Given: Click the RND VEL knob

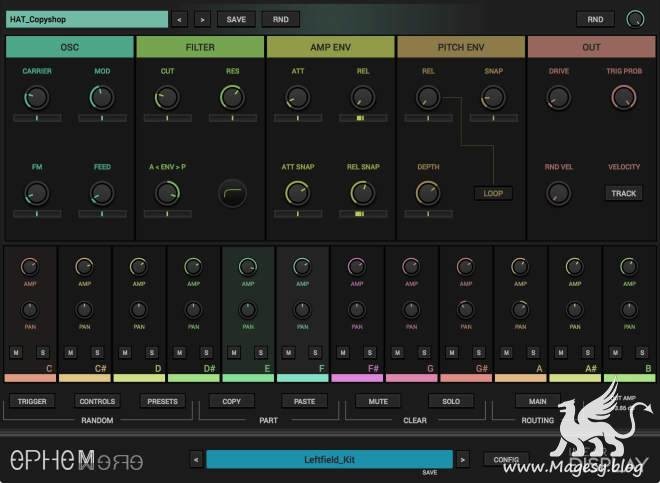Looking at the screenshot, I should pos(559,193).
